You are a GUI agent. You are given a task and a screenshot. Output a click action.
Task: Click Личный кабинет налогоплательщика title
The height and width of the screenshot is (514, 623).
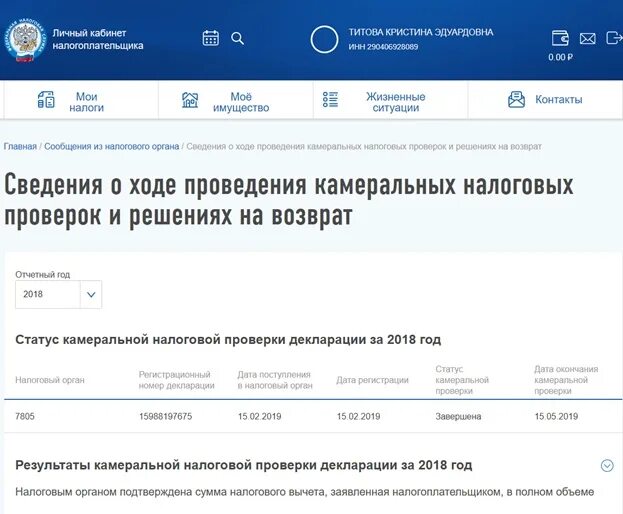pyautogui.click(x=98, y=39)
